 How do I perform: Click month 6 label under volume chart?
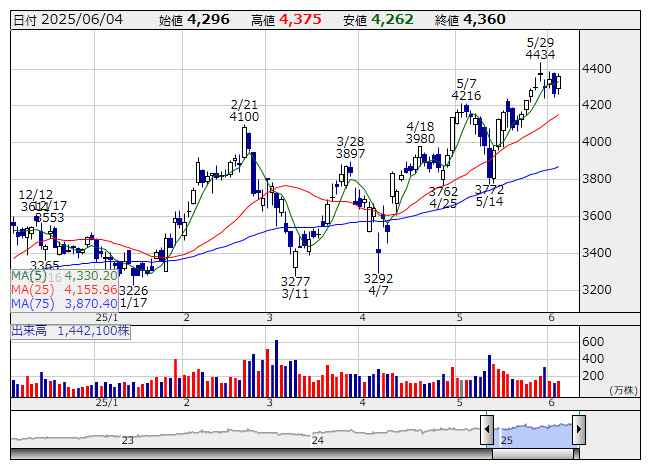pos(551,403)
